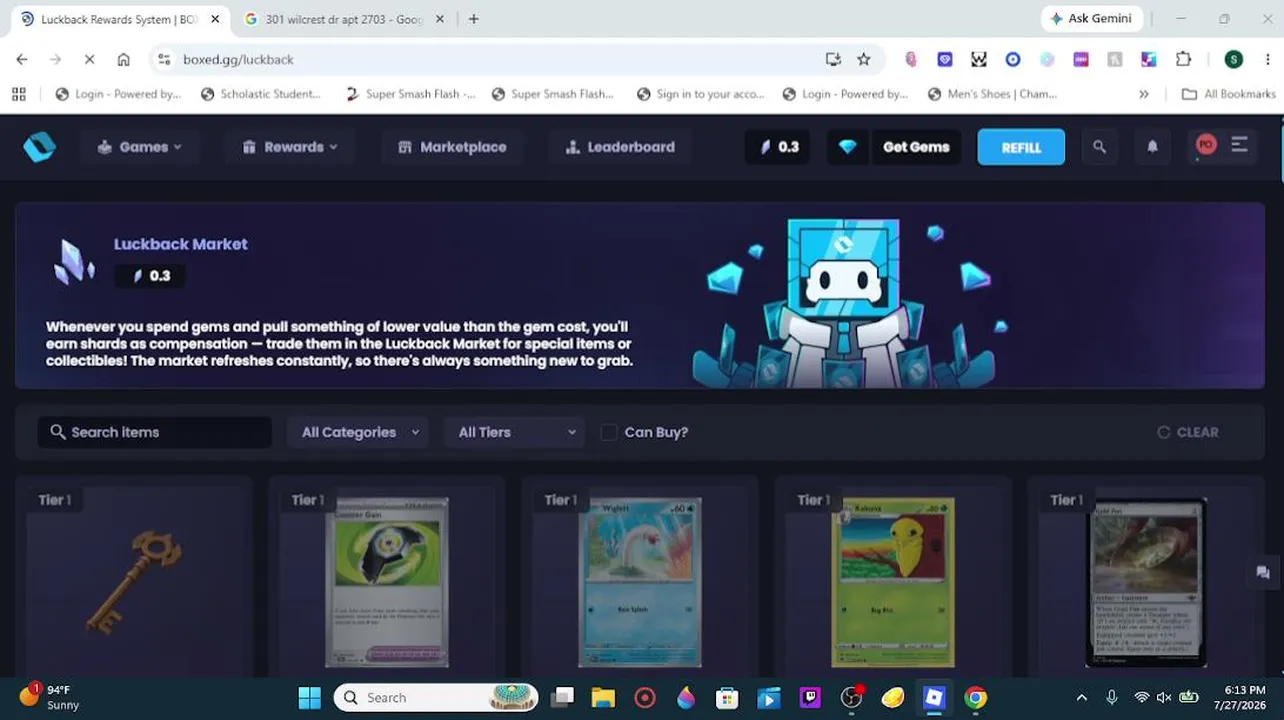Click the Boxed site logo

[x=39, y=147]
